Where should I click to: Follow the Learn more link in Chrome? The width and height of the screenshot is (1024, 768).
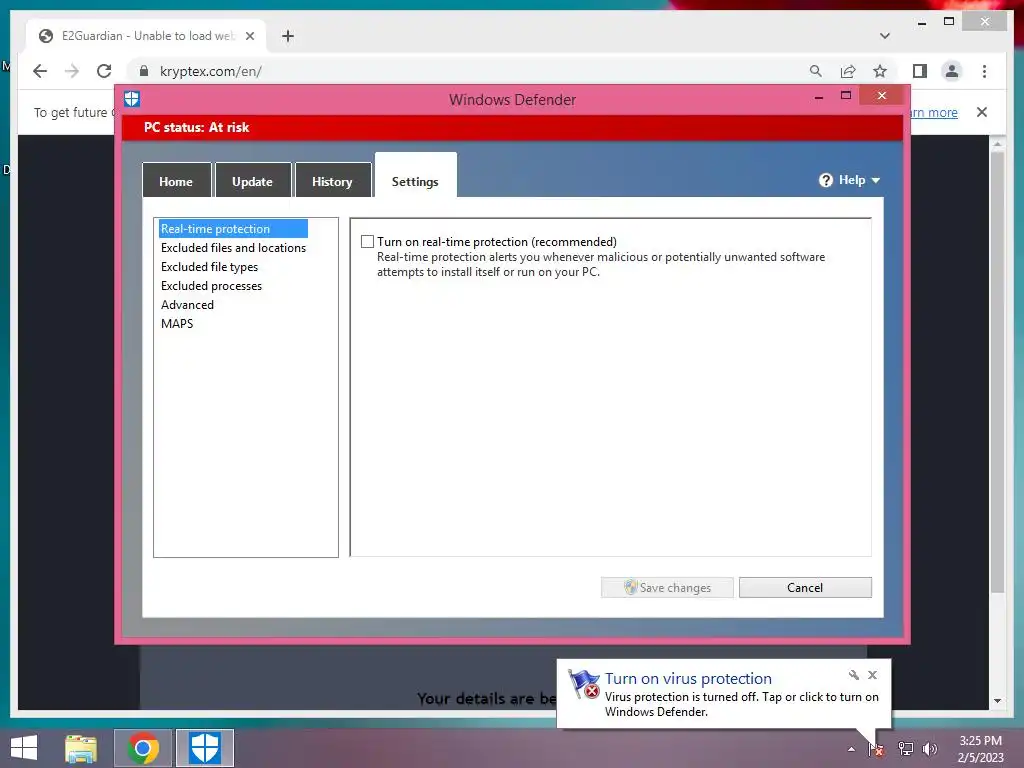[934, 112]
